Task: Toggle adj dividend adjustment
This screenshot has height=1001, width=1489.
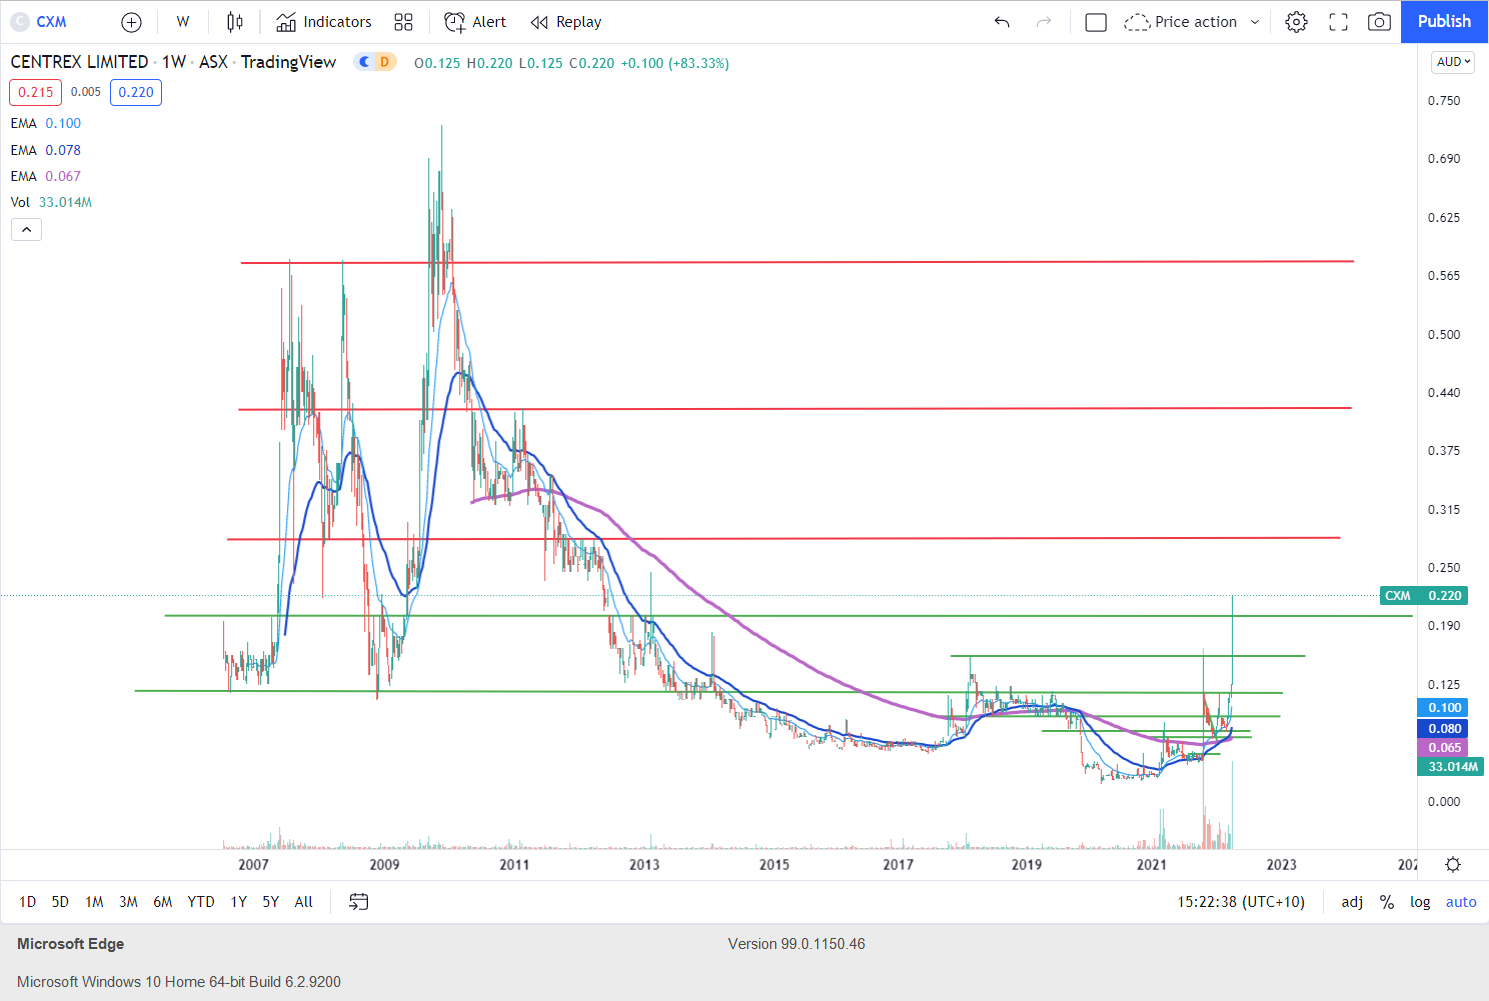Action: (x=1352, y=902)
